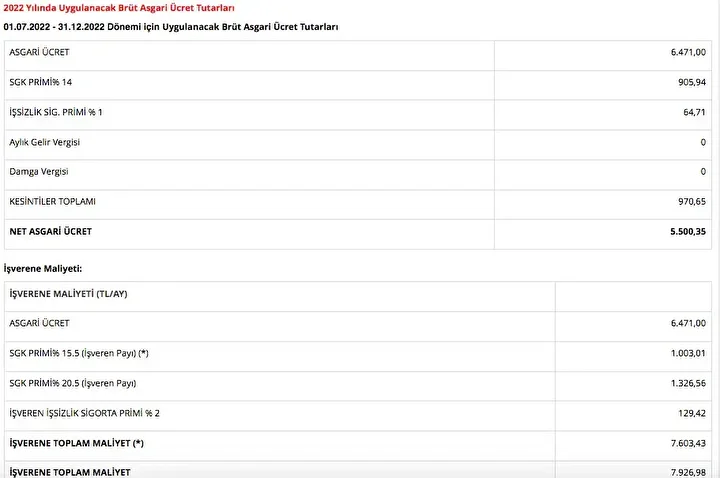Screen dimensions: 720x478
Task: Click the 1.326,56 value cell
Action: [687, 383]
